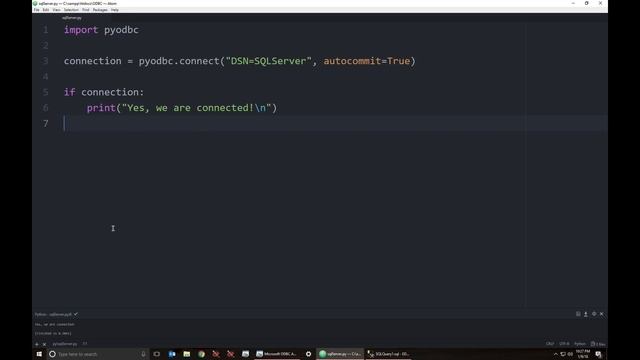640x360 pixels.
Task: Switch to SQLQuery1.sql taskbar window
Action: click(388, 354)
